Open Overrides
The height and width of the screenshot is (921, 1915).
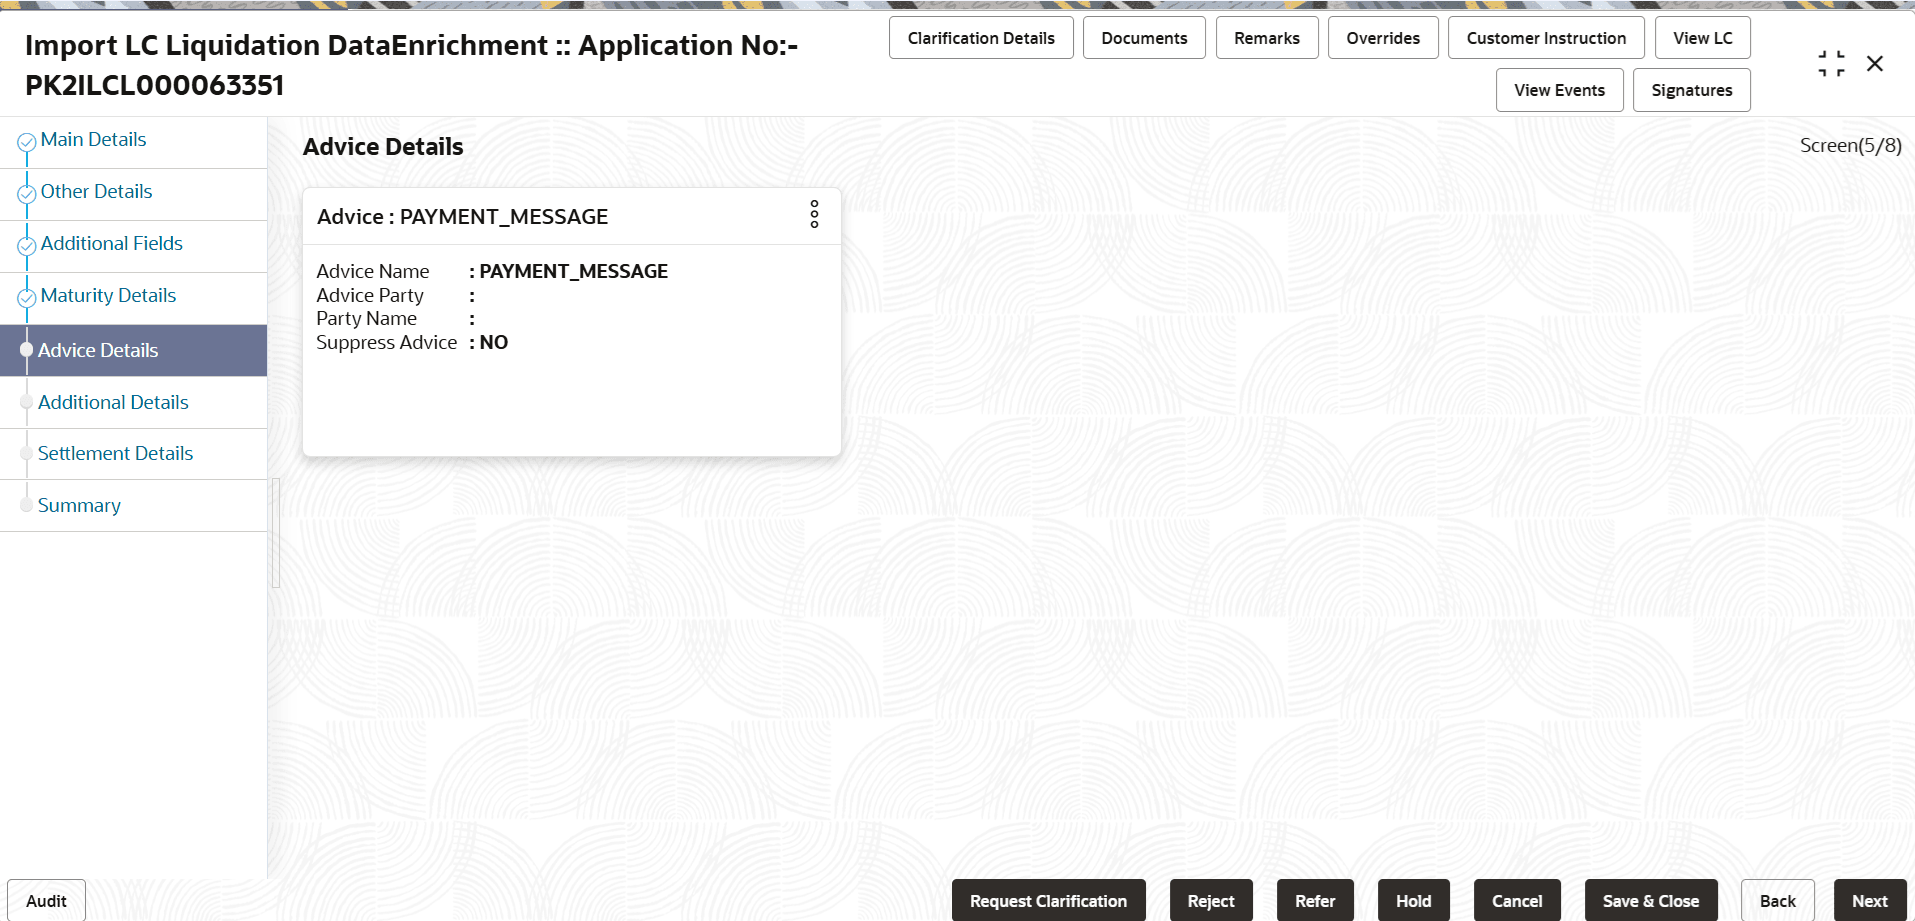click(x=1383, y=38)
